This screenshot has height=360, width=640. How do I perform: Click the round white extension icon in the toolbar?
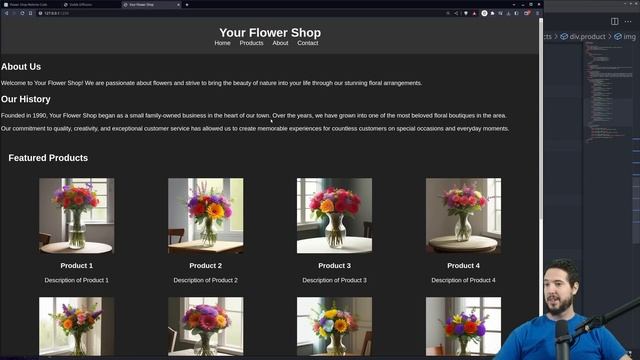click(x=484, y=13)
